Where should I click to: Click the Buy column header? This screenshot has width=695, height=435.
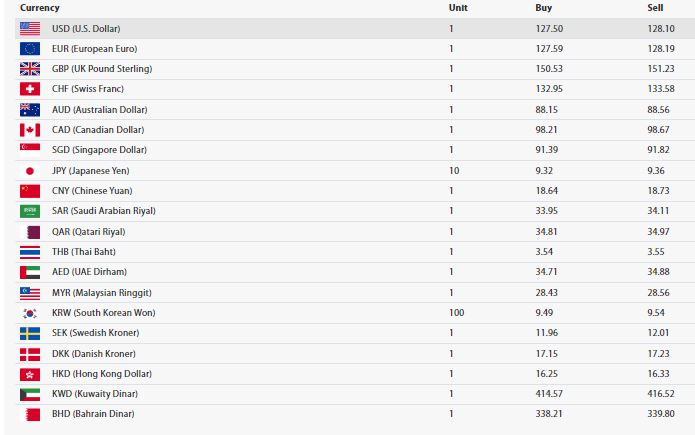543,8
